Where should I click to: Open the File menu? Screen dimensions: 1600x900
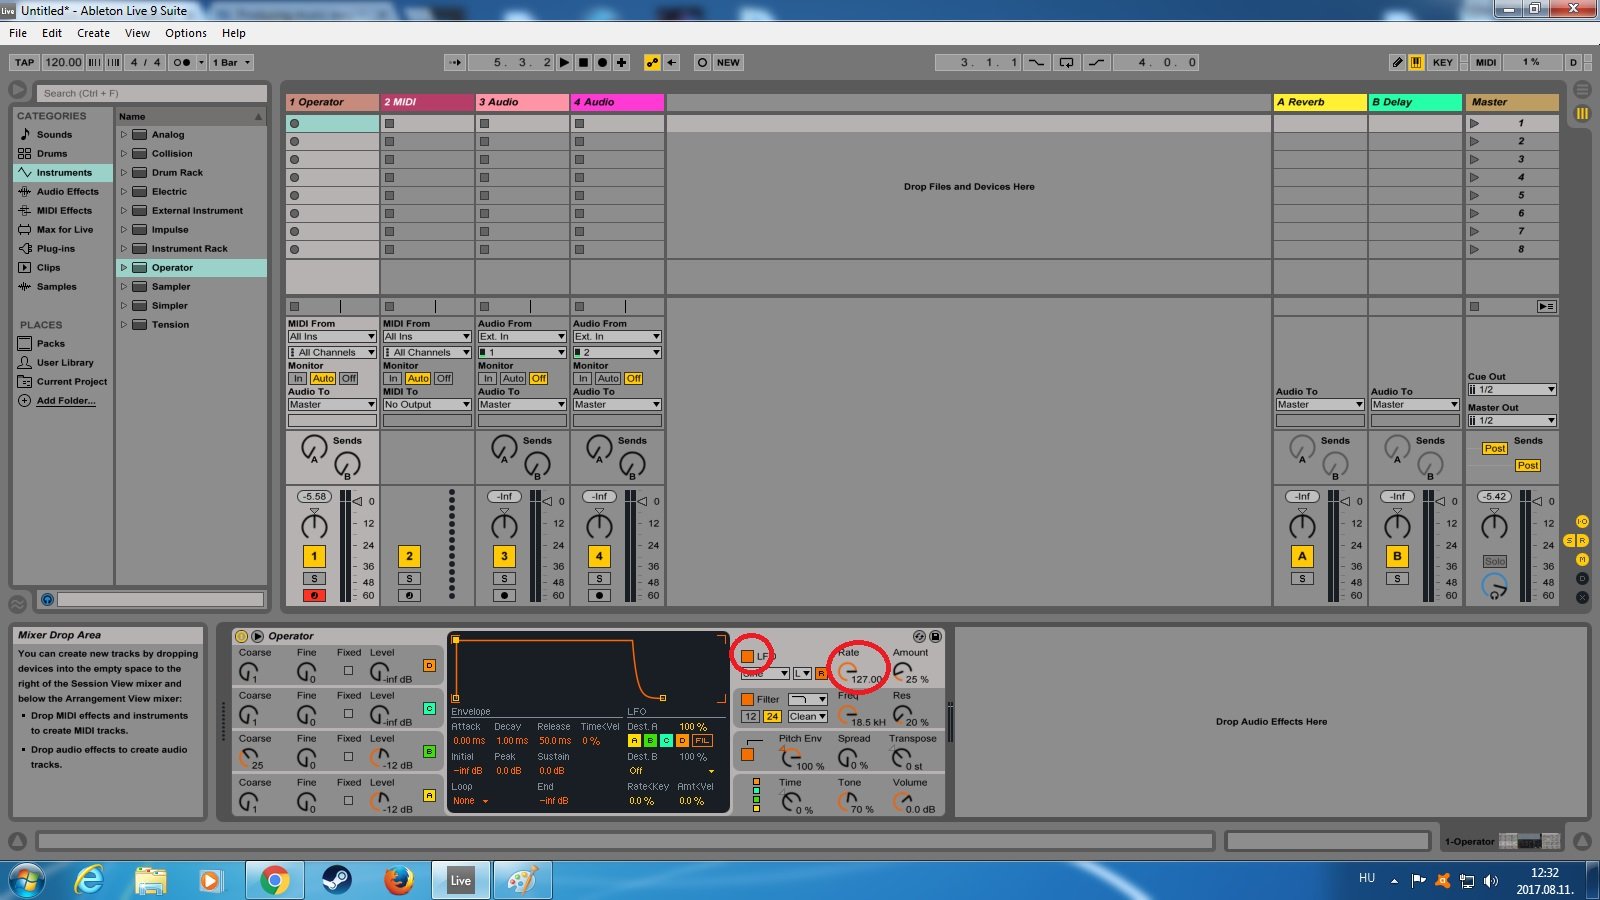click(x=18, y=33)
